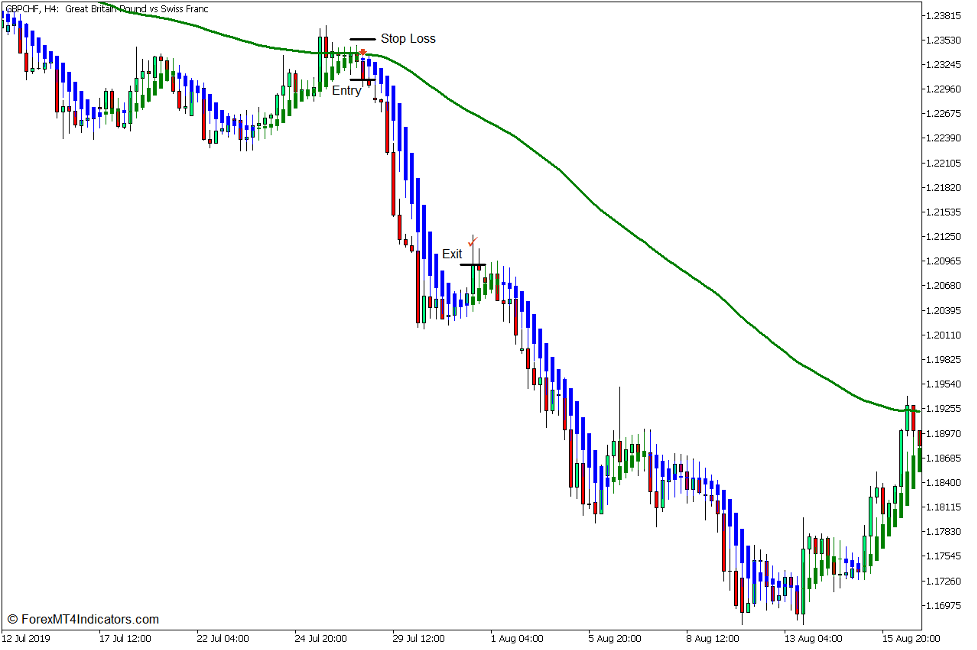Screen dimensions: 977x650
Task: Click the black stop loss line marker
Action: point(363,39)
